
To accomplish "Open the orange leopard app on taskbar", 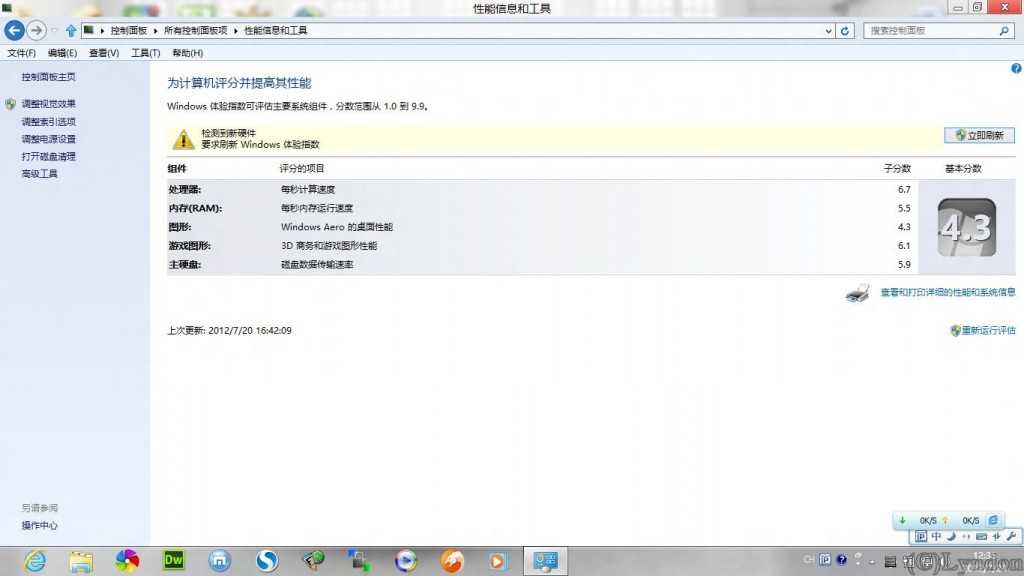I will tap(452, 560).
